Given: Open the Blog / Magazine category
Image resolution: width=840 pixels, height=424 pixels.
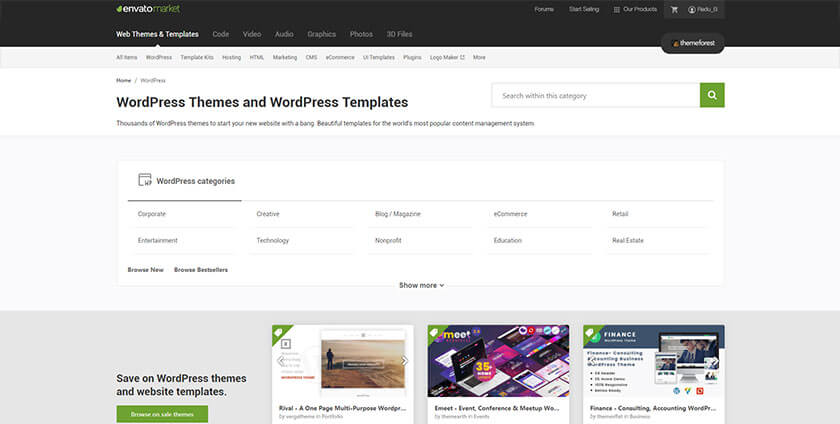Looking at the screenshot, I should click(x=398, y=214).
